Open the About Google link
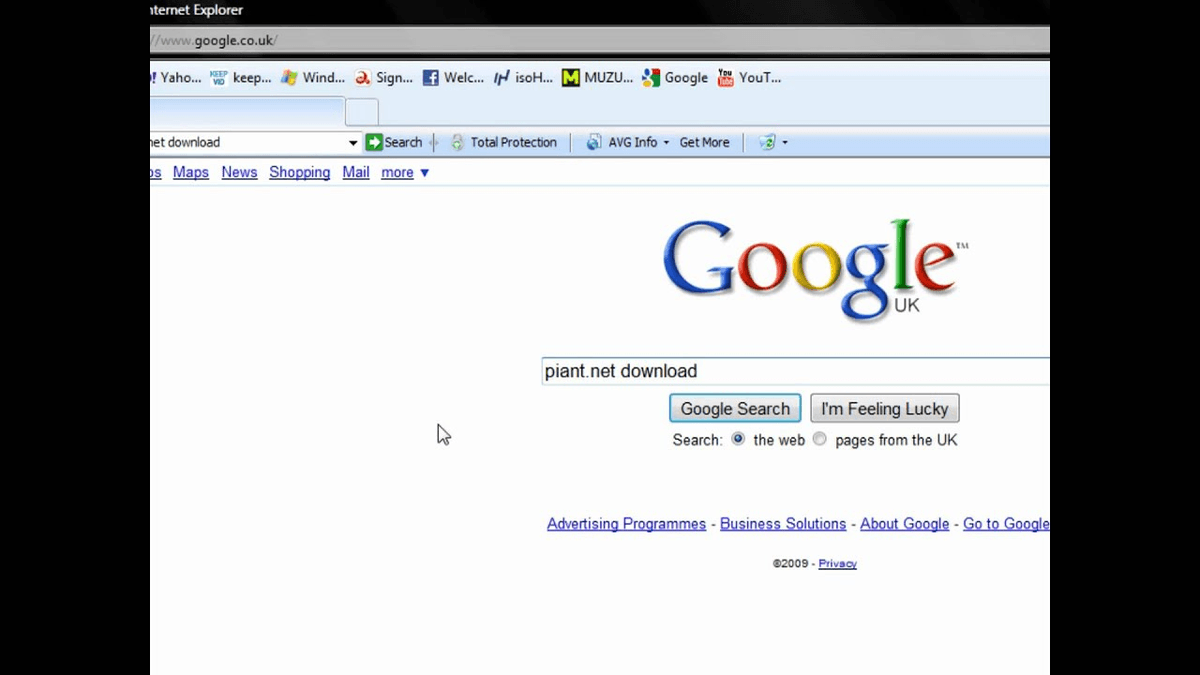1200x675 pixels. pos(905,524)
